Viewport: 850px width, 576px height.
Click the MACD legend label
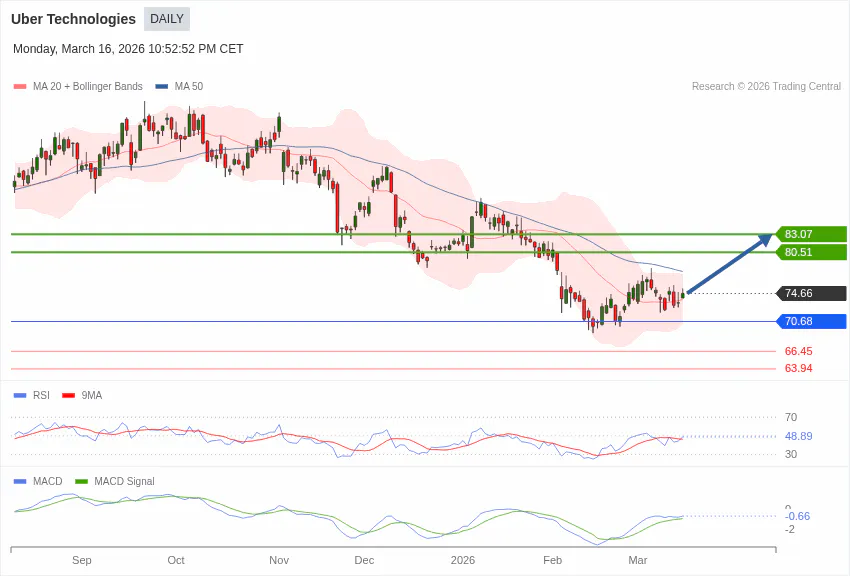pyautogui.click(x=48, y=481)
